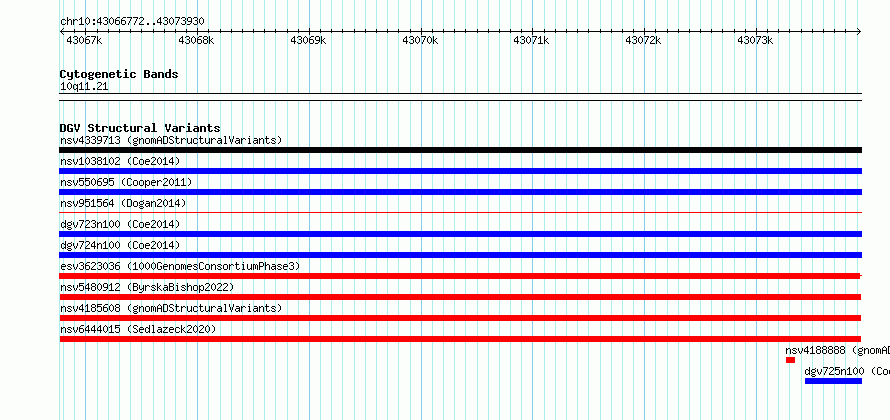Click the 43070k ruler tick label
Image resolution: width=890 pixels, height=420 pixels.
pyautogui.click(x=420, y=40)
